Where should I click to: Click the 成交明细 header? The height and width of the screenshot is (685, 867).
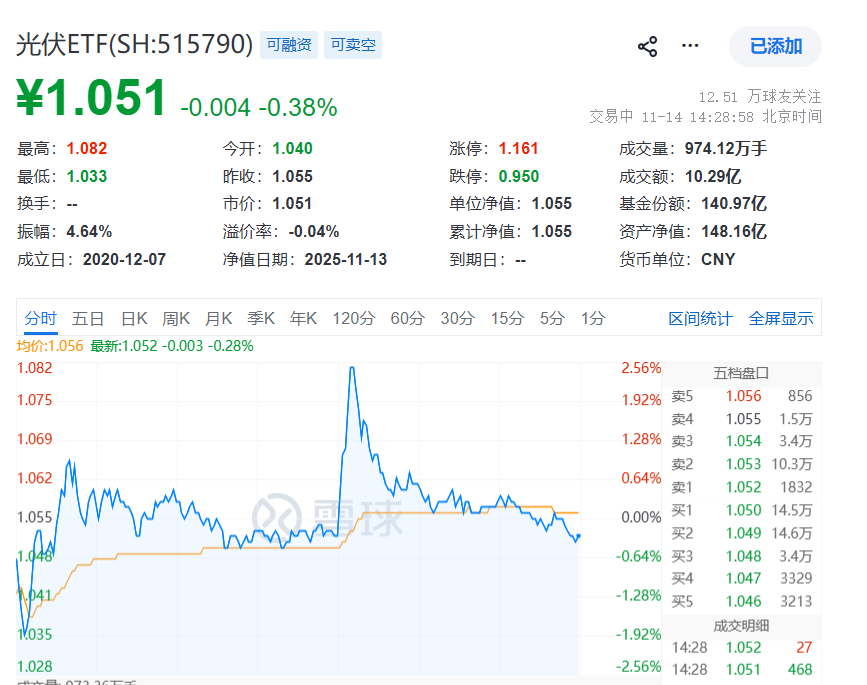click(741, 626)
